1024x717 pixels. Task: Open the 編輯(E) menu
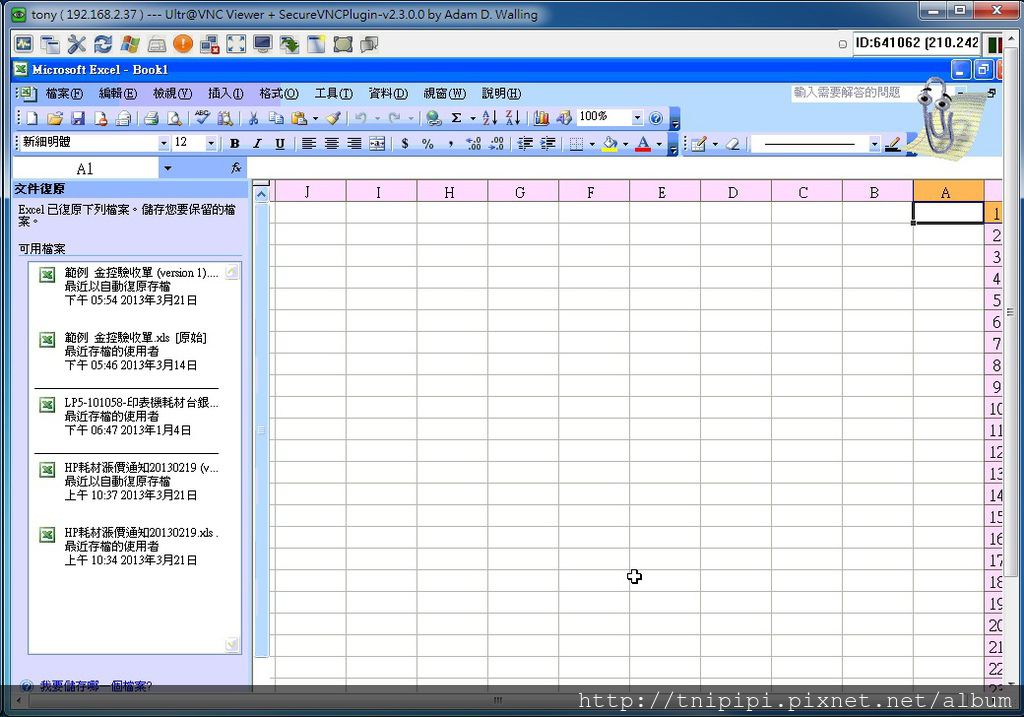tap(118, 94)
